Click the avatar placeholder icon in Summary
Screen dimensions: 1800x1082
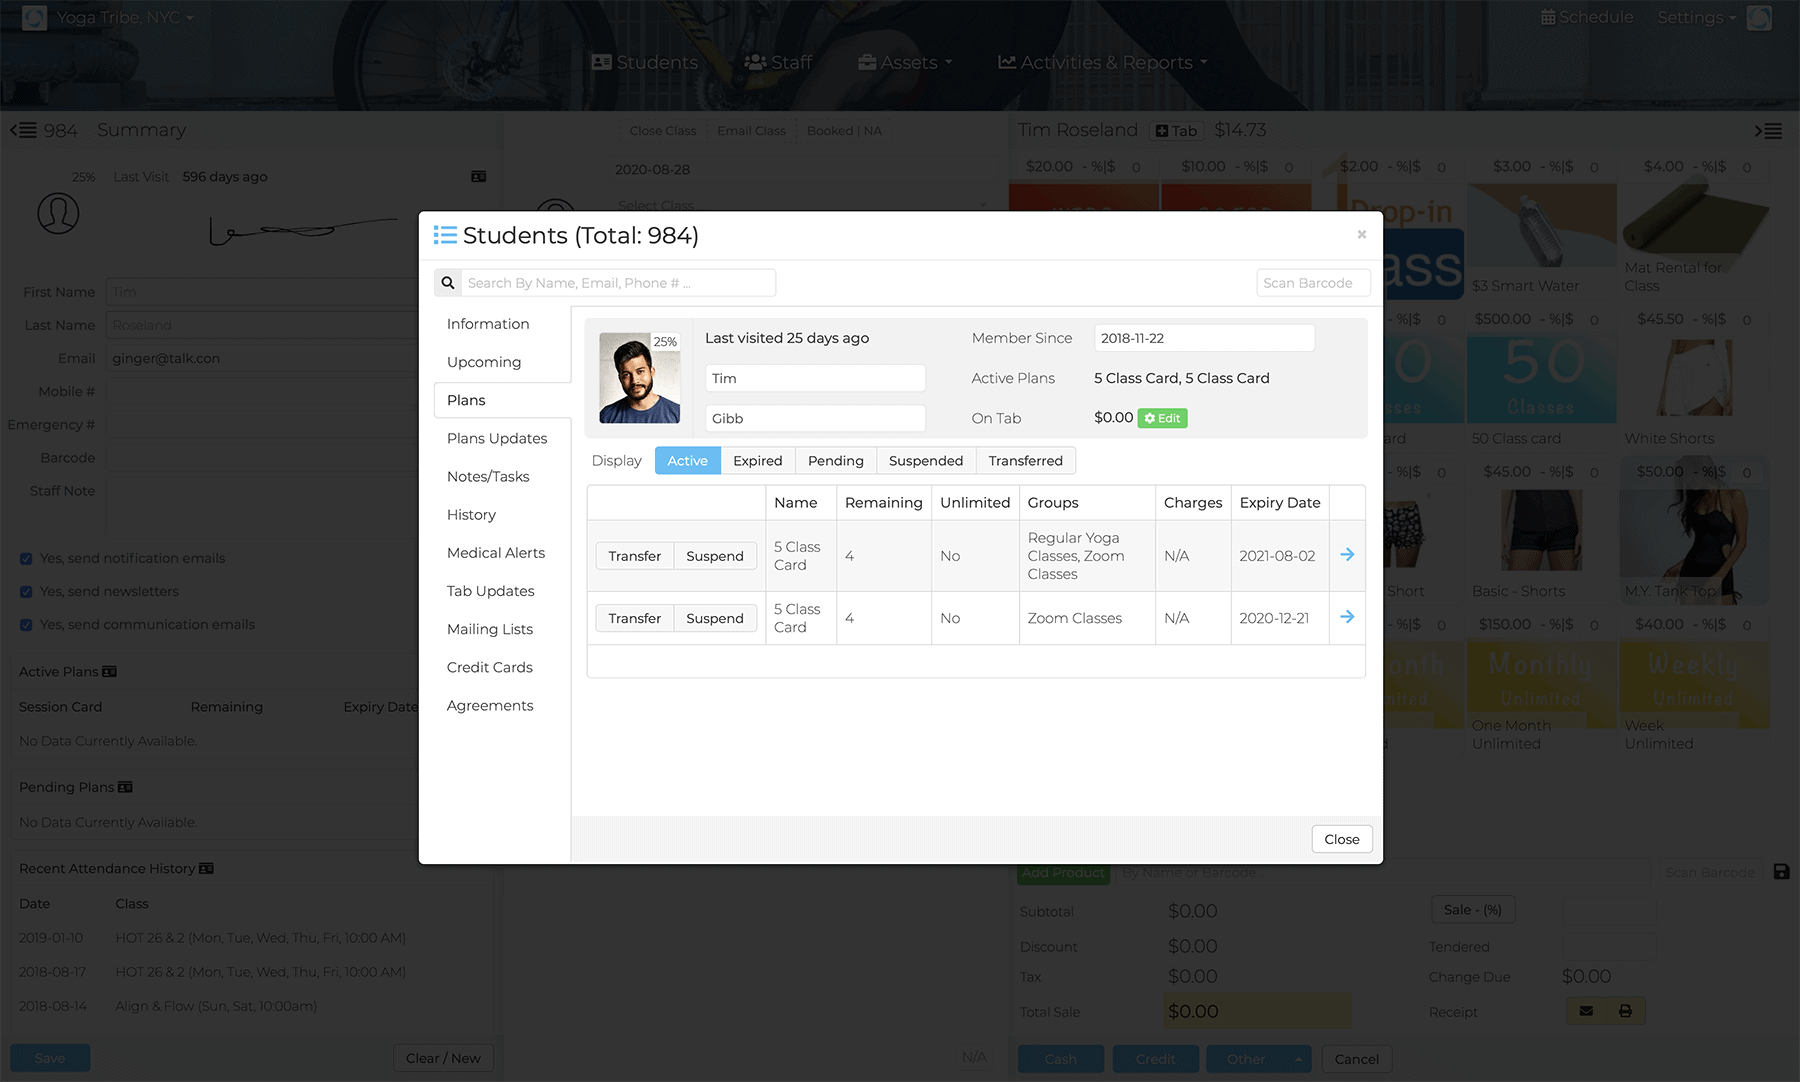click(58, 213)
